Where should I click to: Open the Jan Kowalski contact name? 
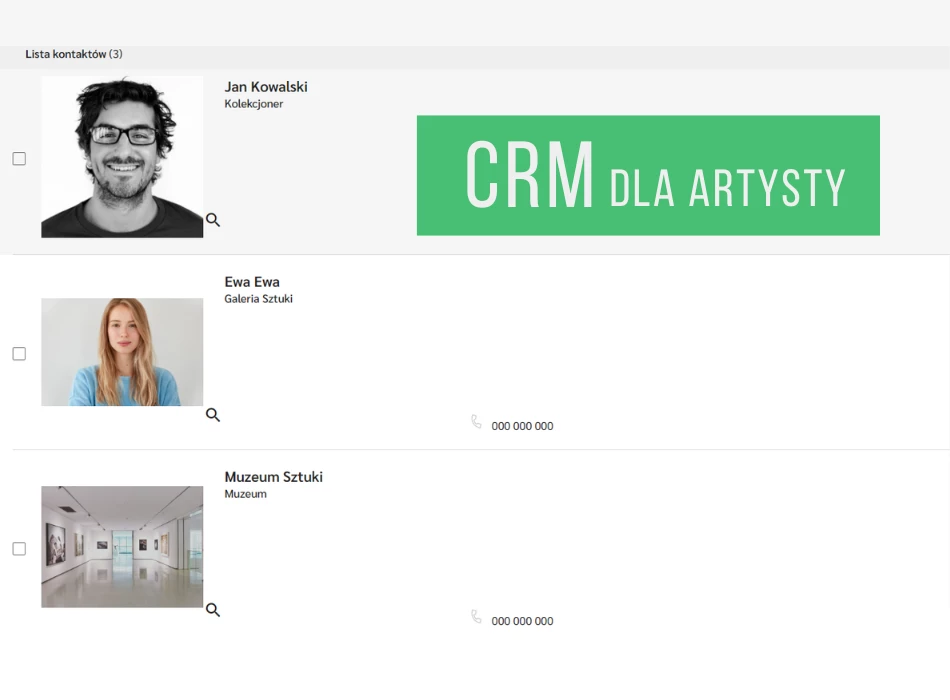pyautogui.click(x=265, y=87)
